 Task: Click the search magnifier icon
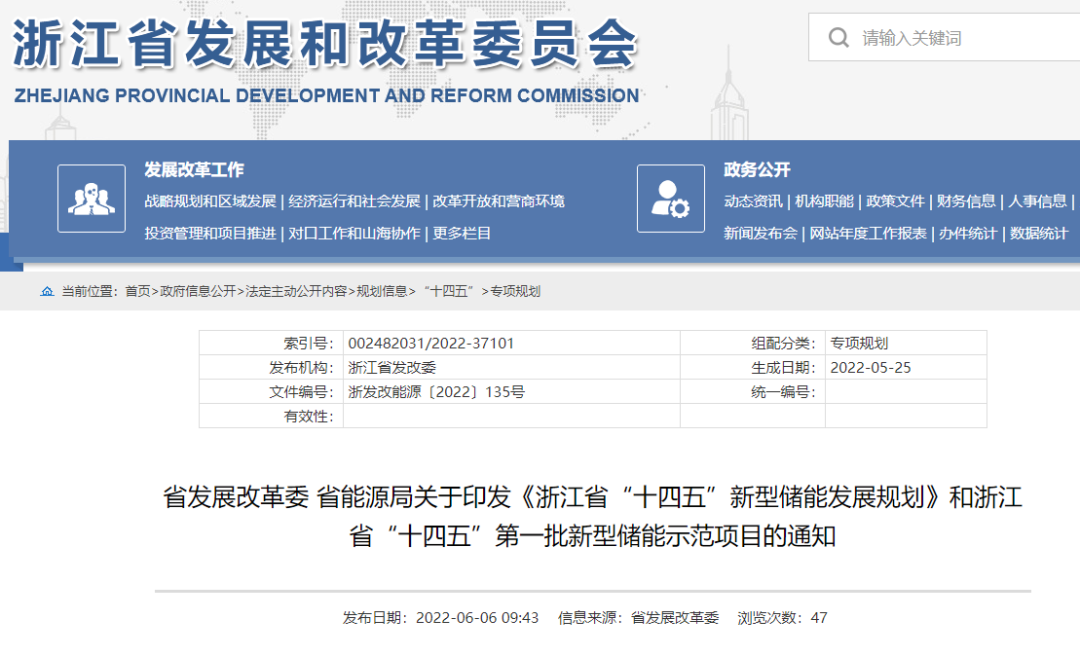838,38
